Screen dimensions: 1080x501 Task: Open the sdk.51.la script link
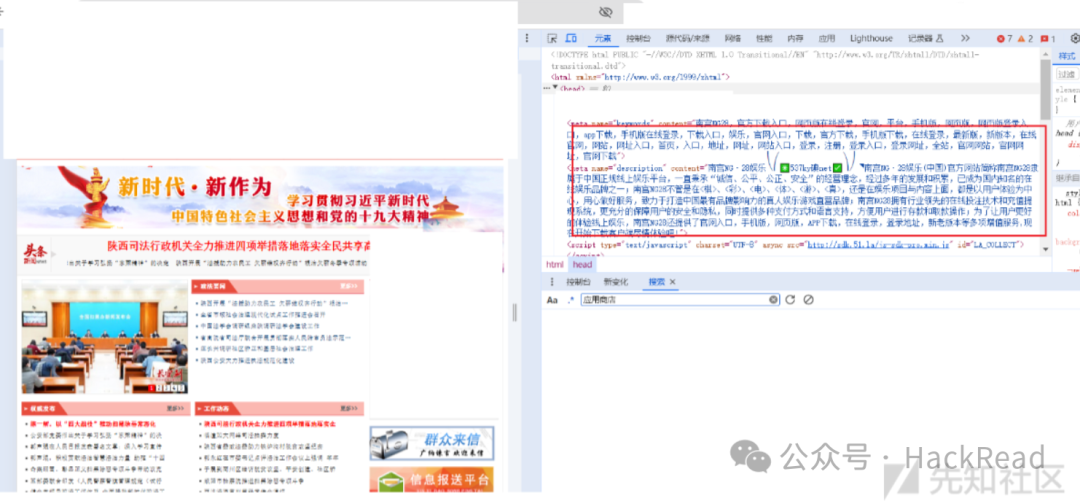click(x=879, y=244)
